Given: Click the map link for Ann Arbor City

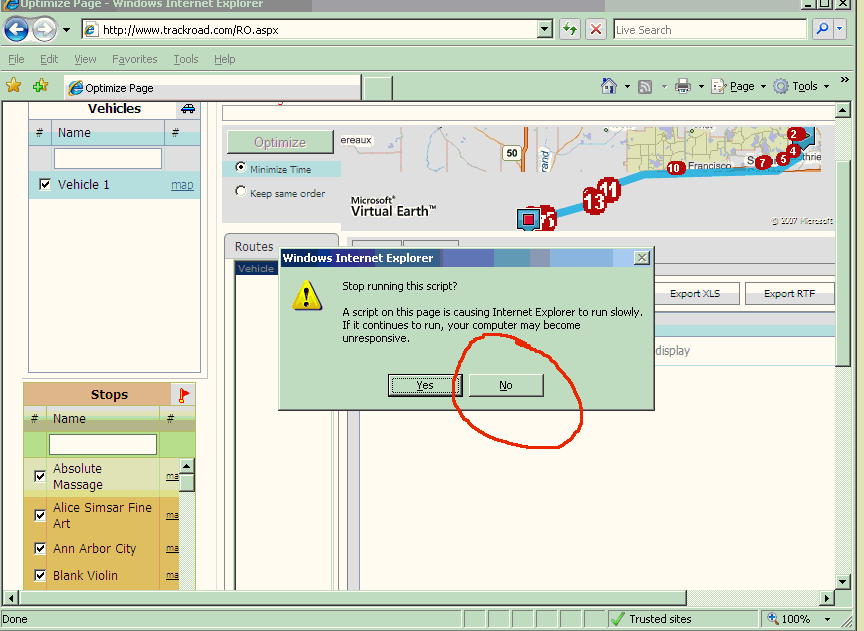Looking at the screenshot, I should pos(172,548).
